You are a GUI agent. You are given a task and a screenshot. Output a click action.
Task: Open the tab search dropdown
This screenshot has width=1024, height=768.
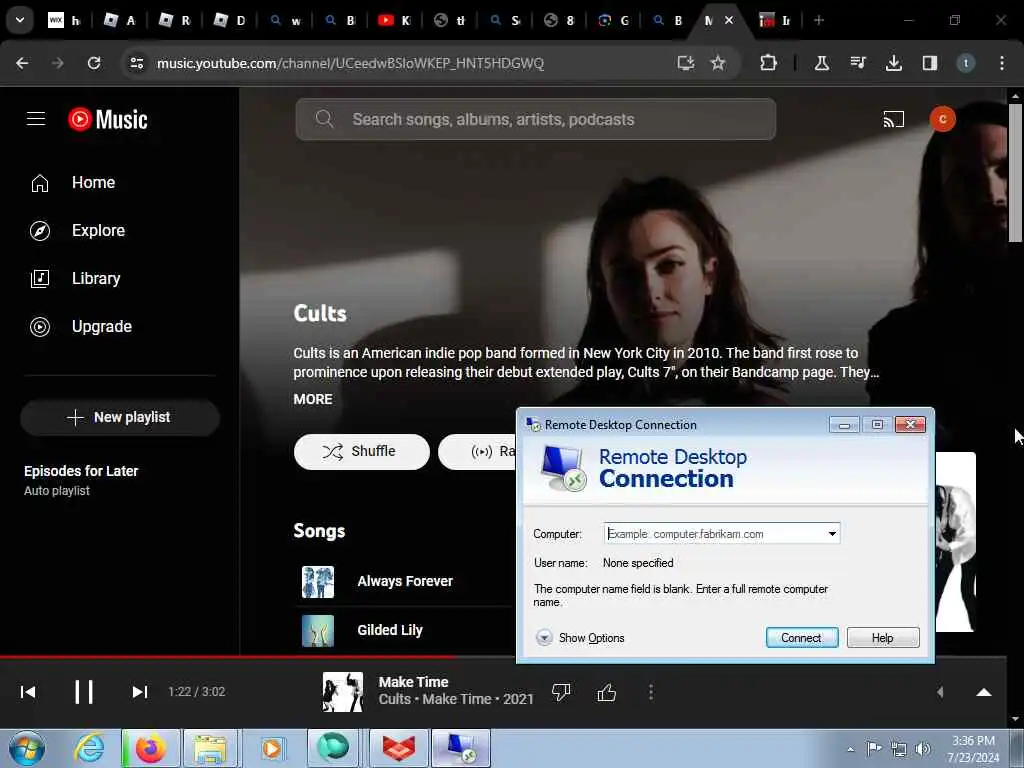click(20, 20)
